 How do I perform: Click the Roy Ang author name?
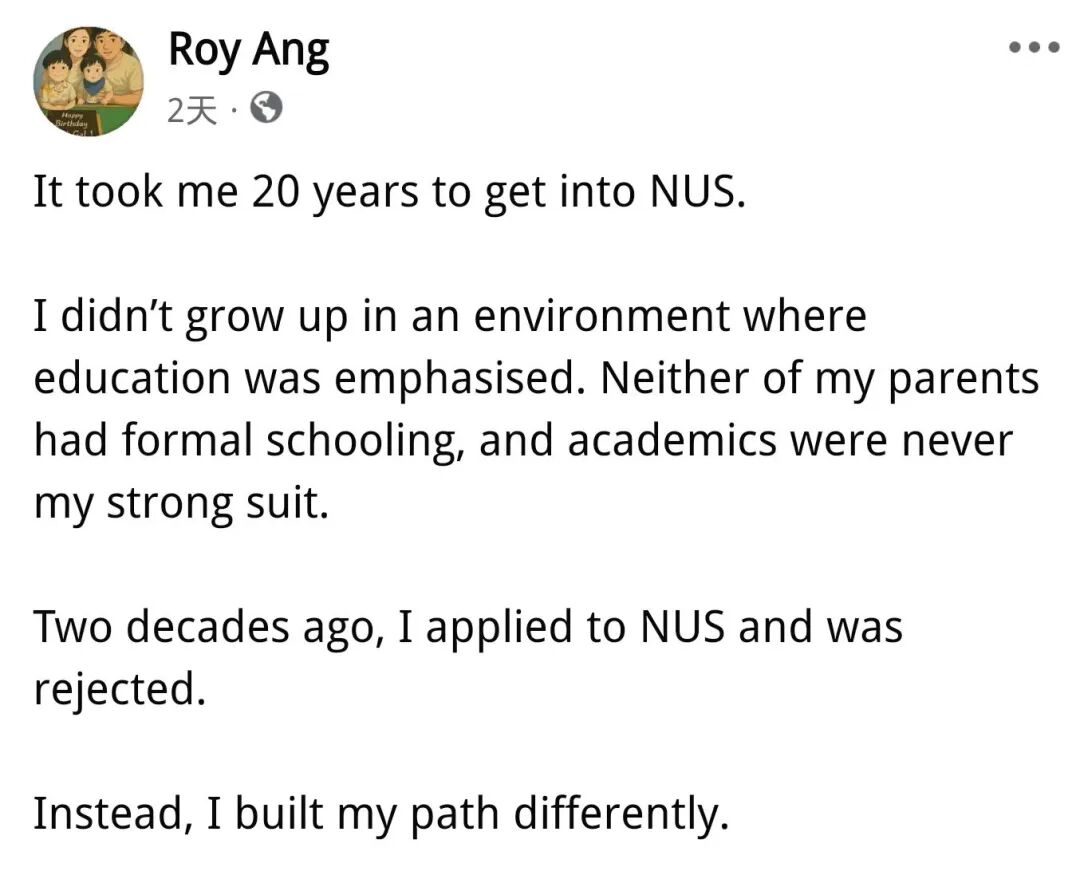(249, 49)
